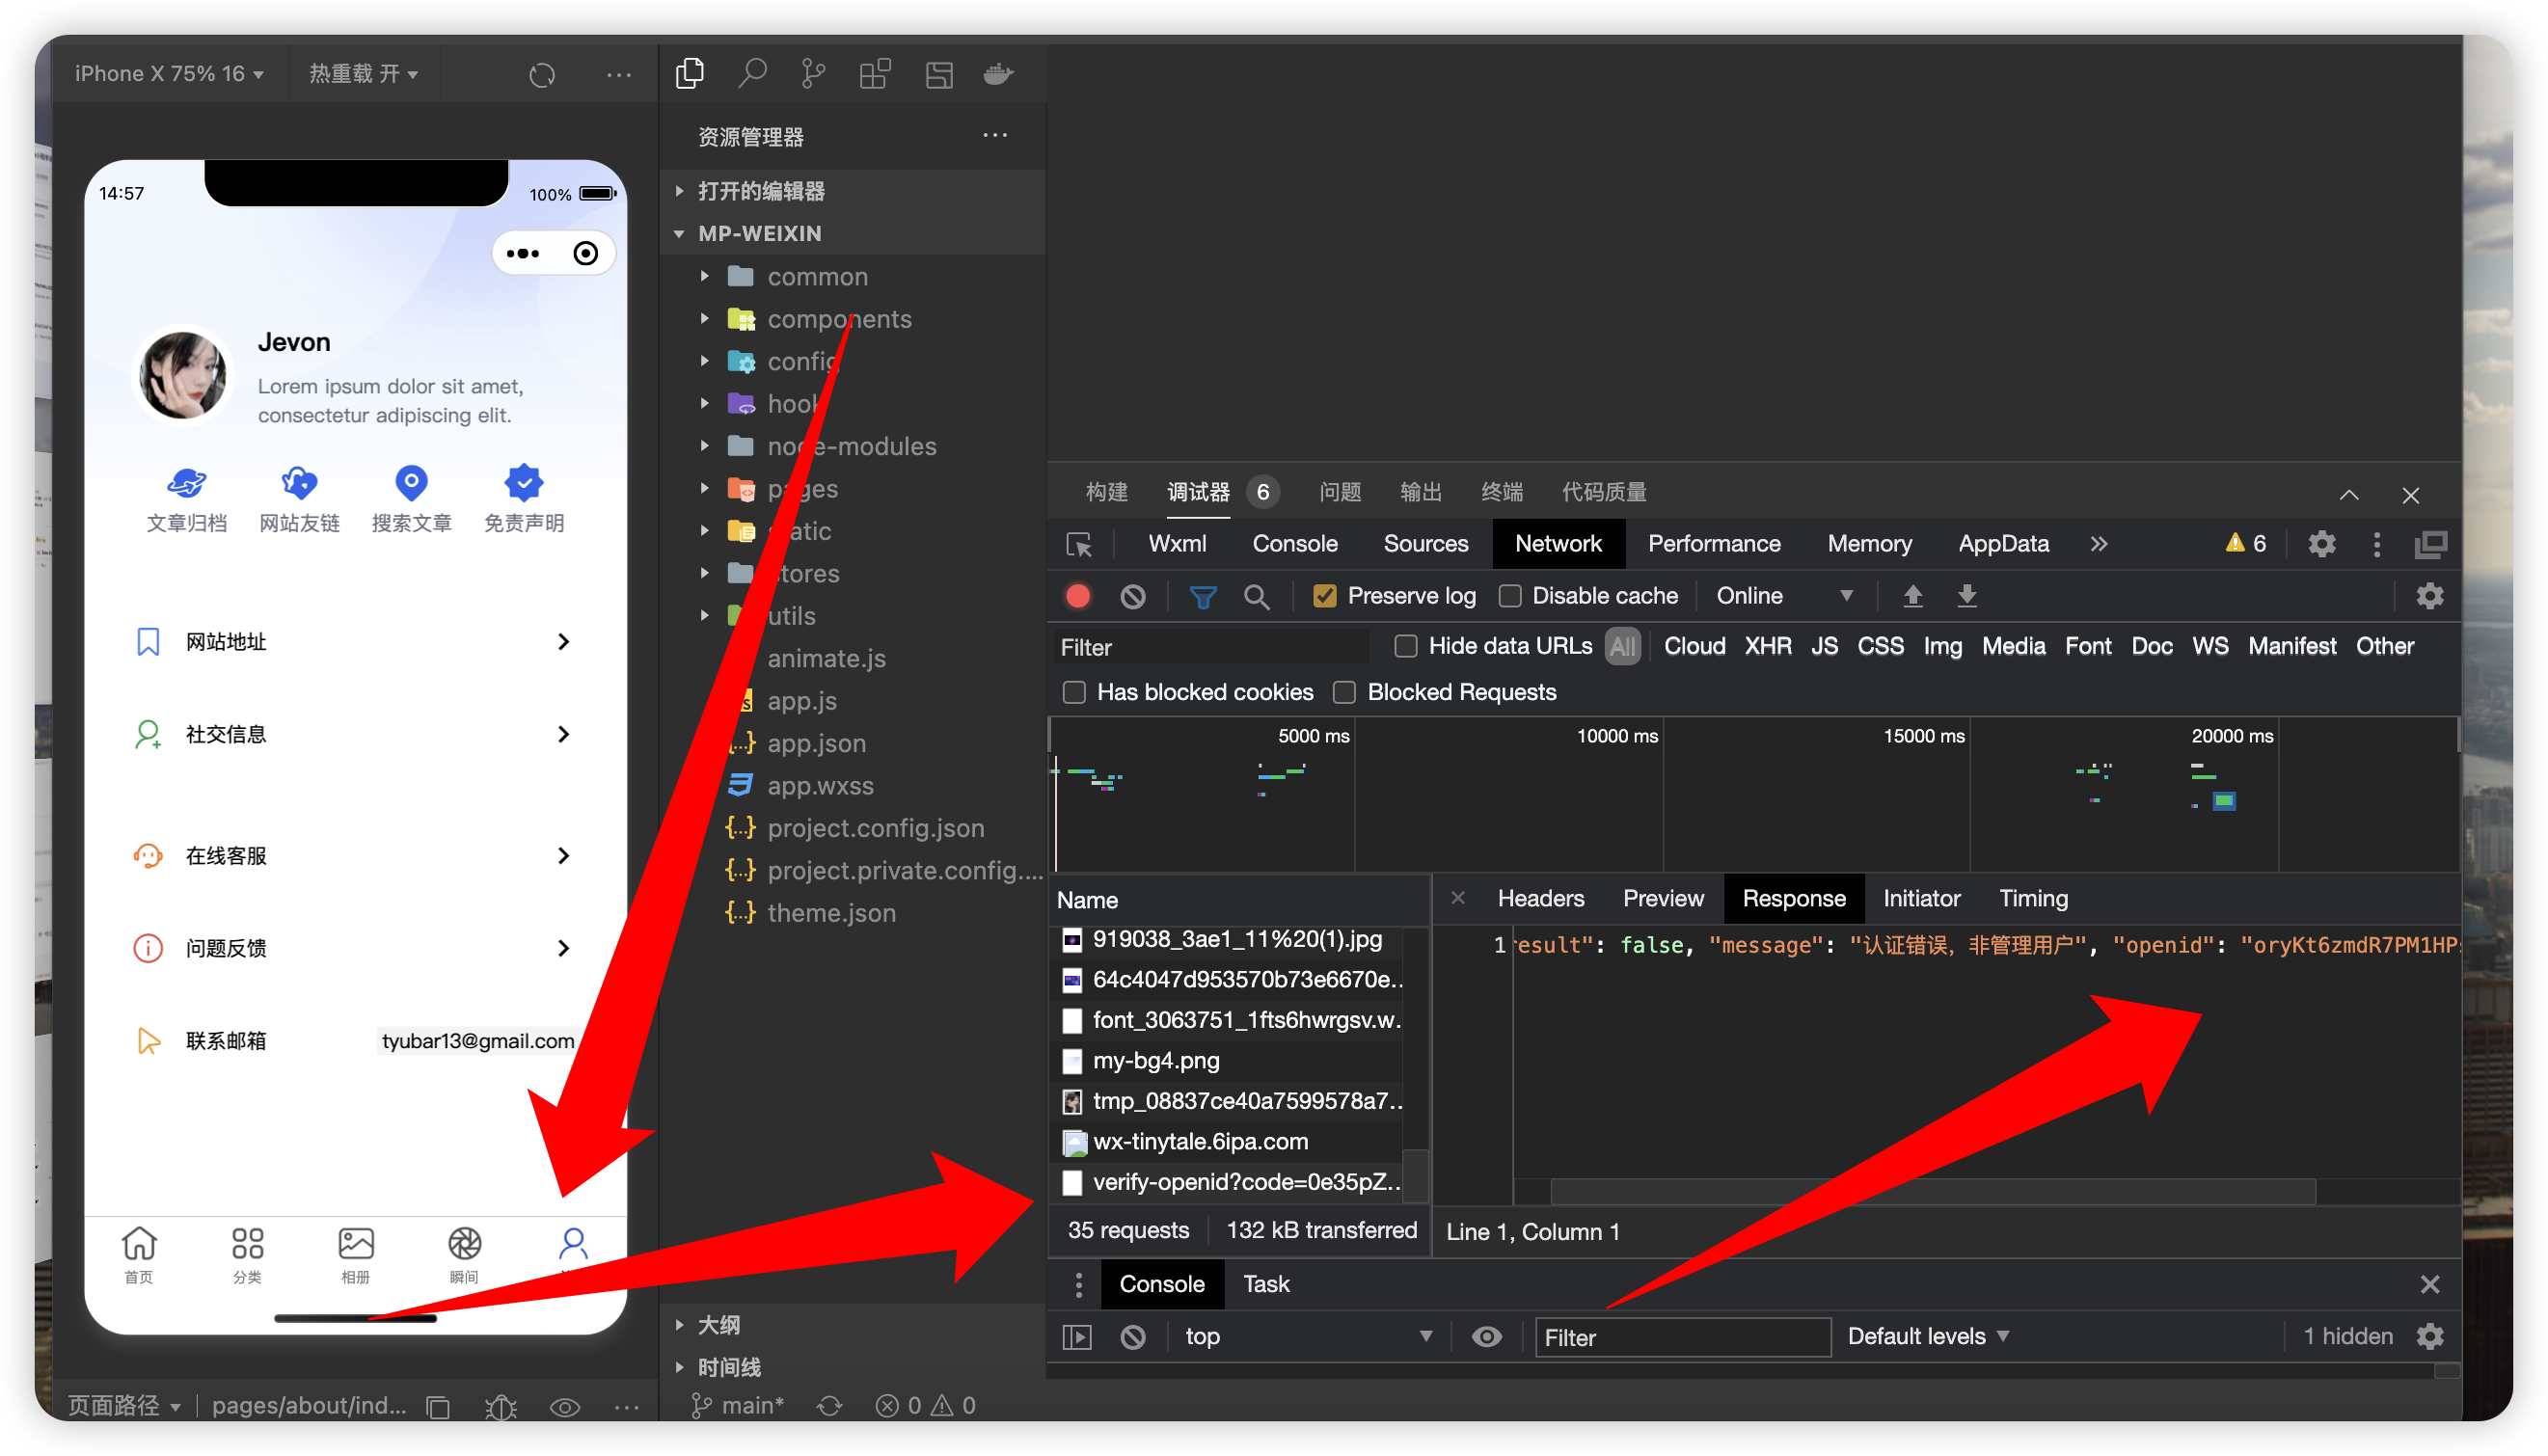The width and height of the screenshot is (2548, 1456).
Task: Uncheck Preserve log checkbox
Action: click(1325, 597)
